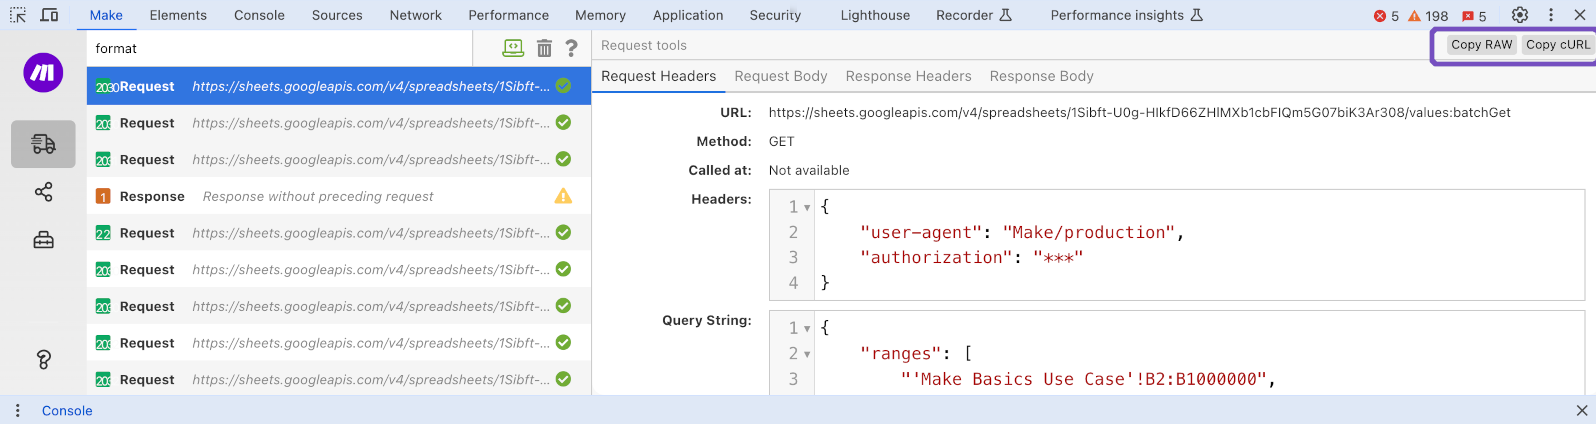Open the Scenario Debugger share-nodes icon

pyautogui.click(x=43, y=192)
